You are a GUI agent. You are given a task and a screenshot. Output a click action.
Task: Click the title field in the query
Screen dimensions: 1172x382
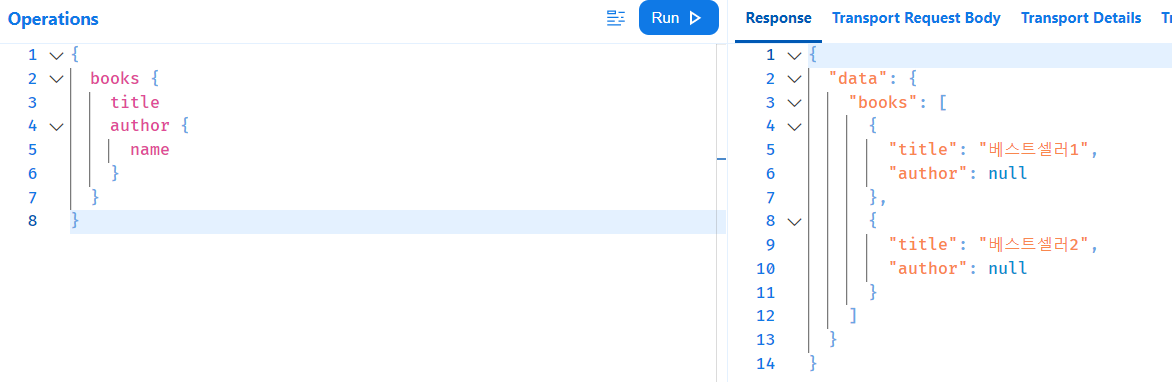[x=135, y=102]
